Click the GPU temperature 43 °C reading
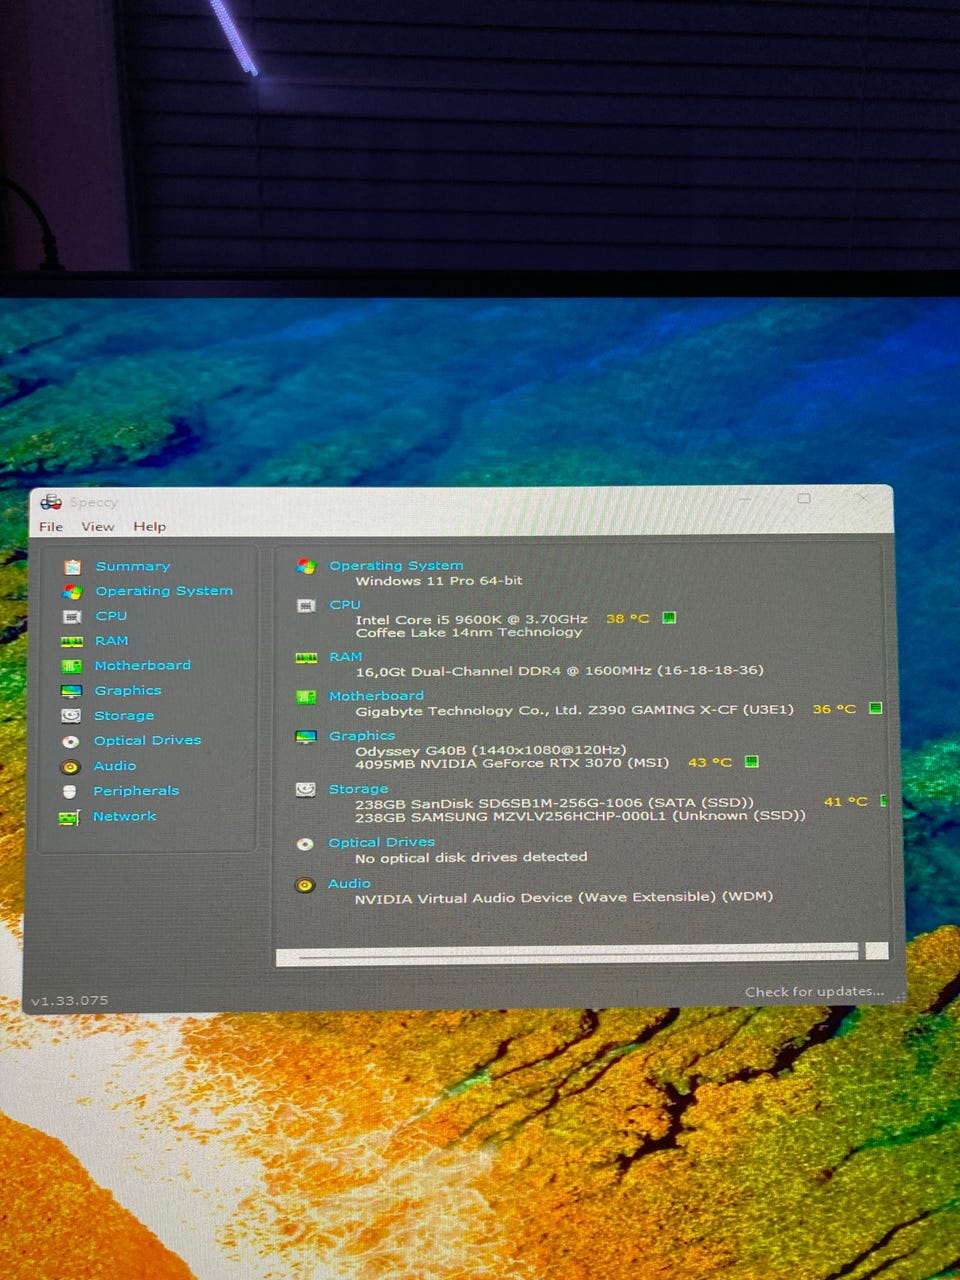Viewport: 960px width, 1280px height. click(710, 763)
